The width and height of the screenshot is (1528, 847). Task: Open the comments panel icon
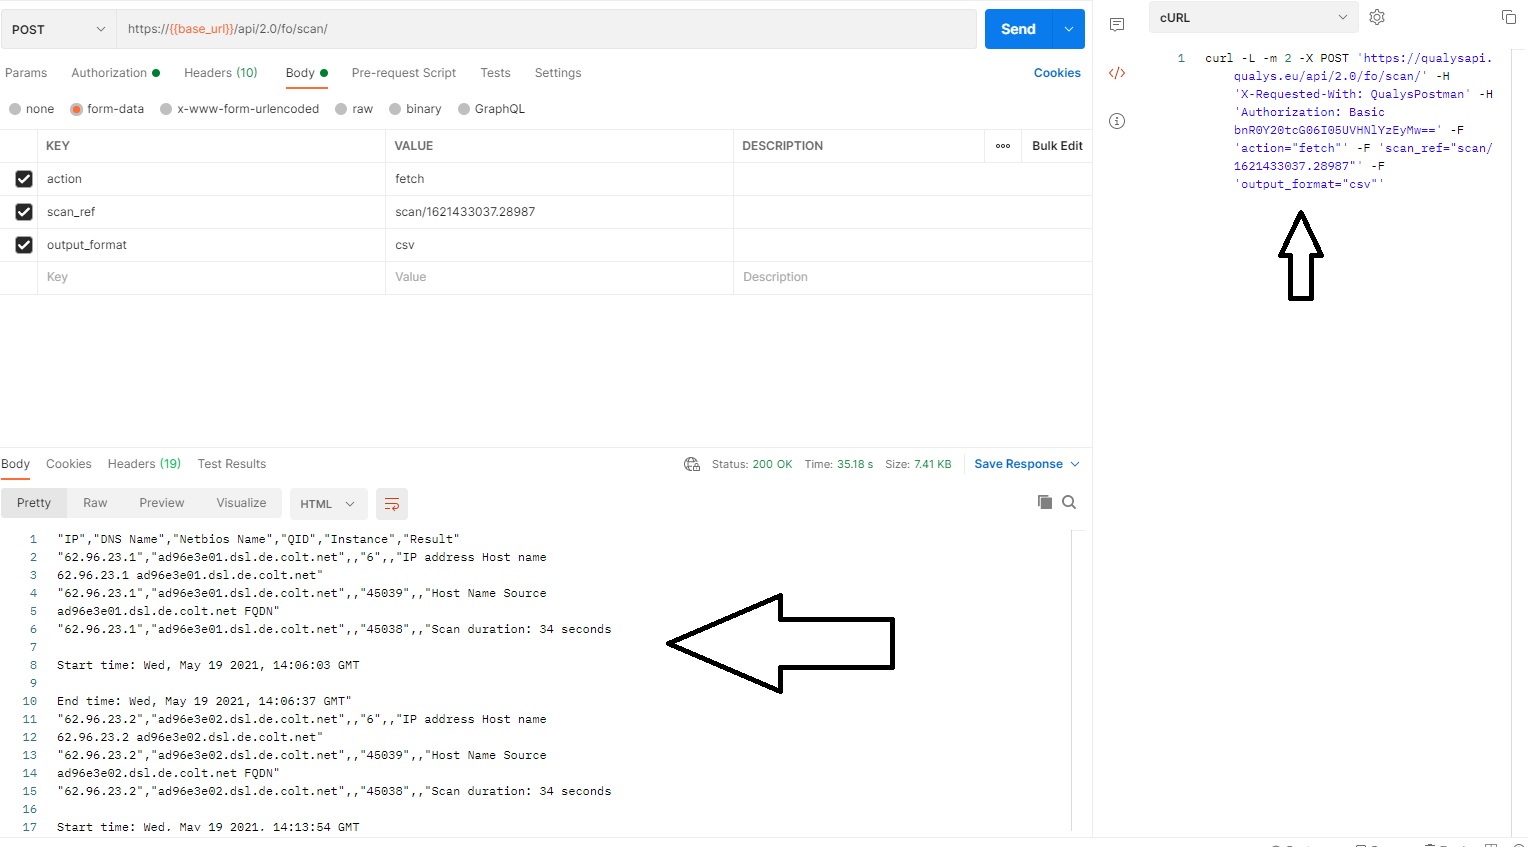pos(1117,24)
